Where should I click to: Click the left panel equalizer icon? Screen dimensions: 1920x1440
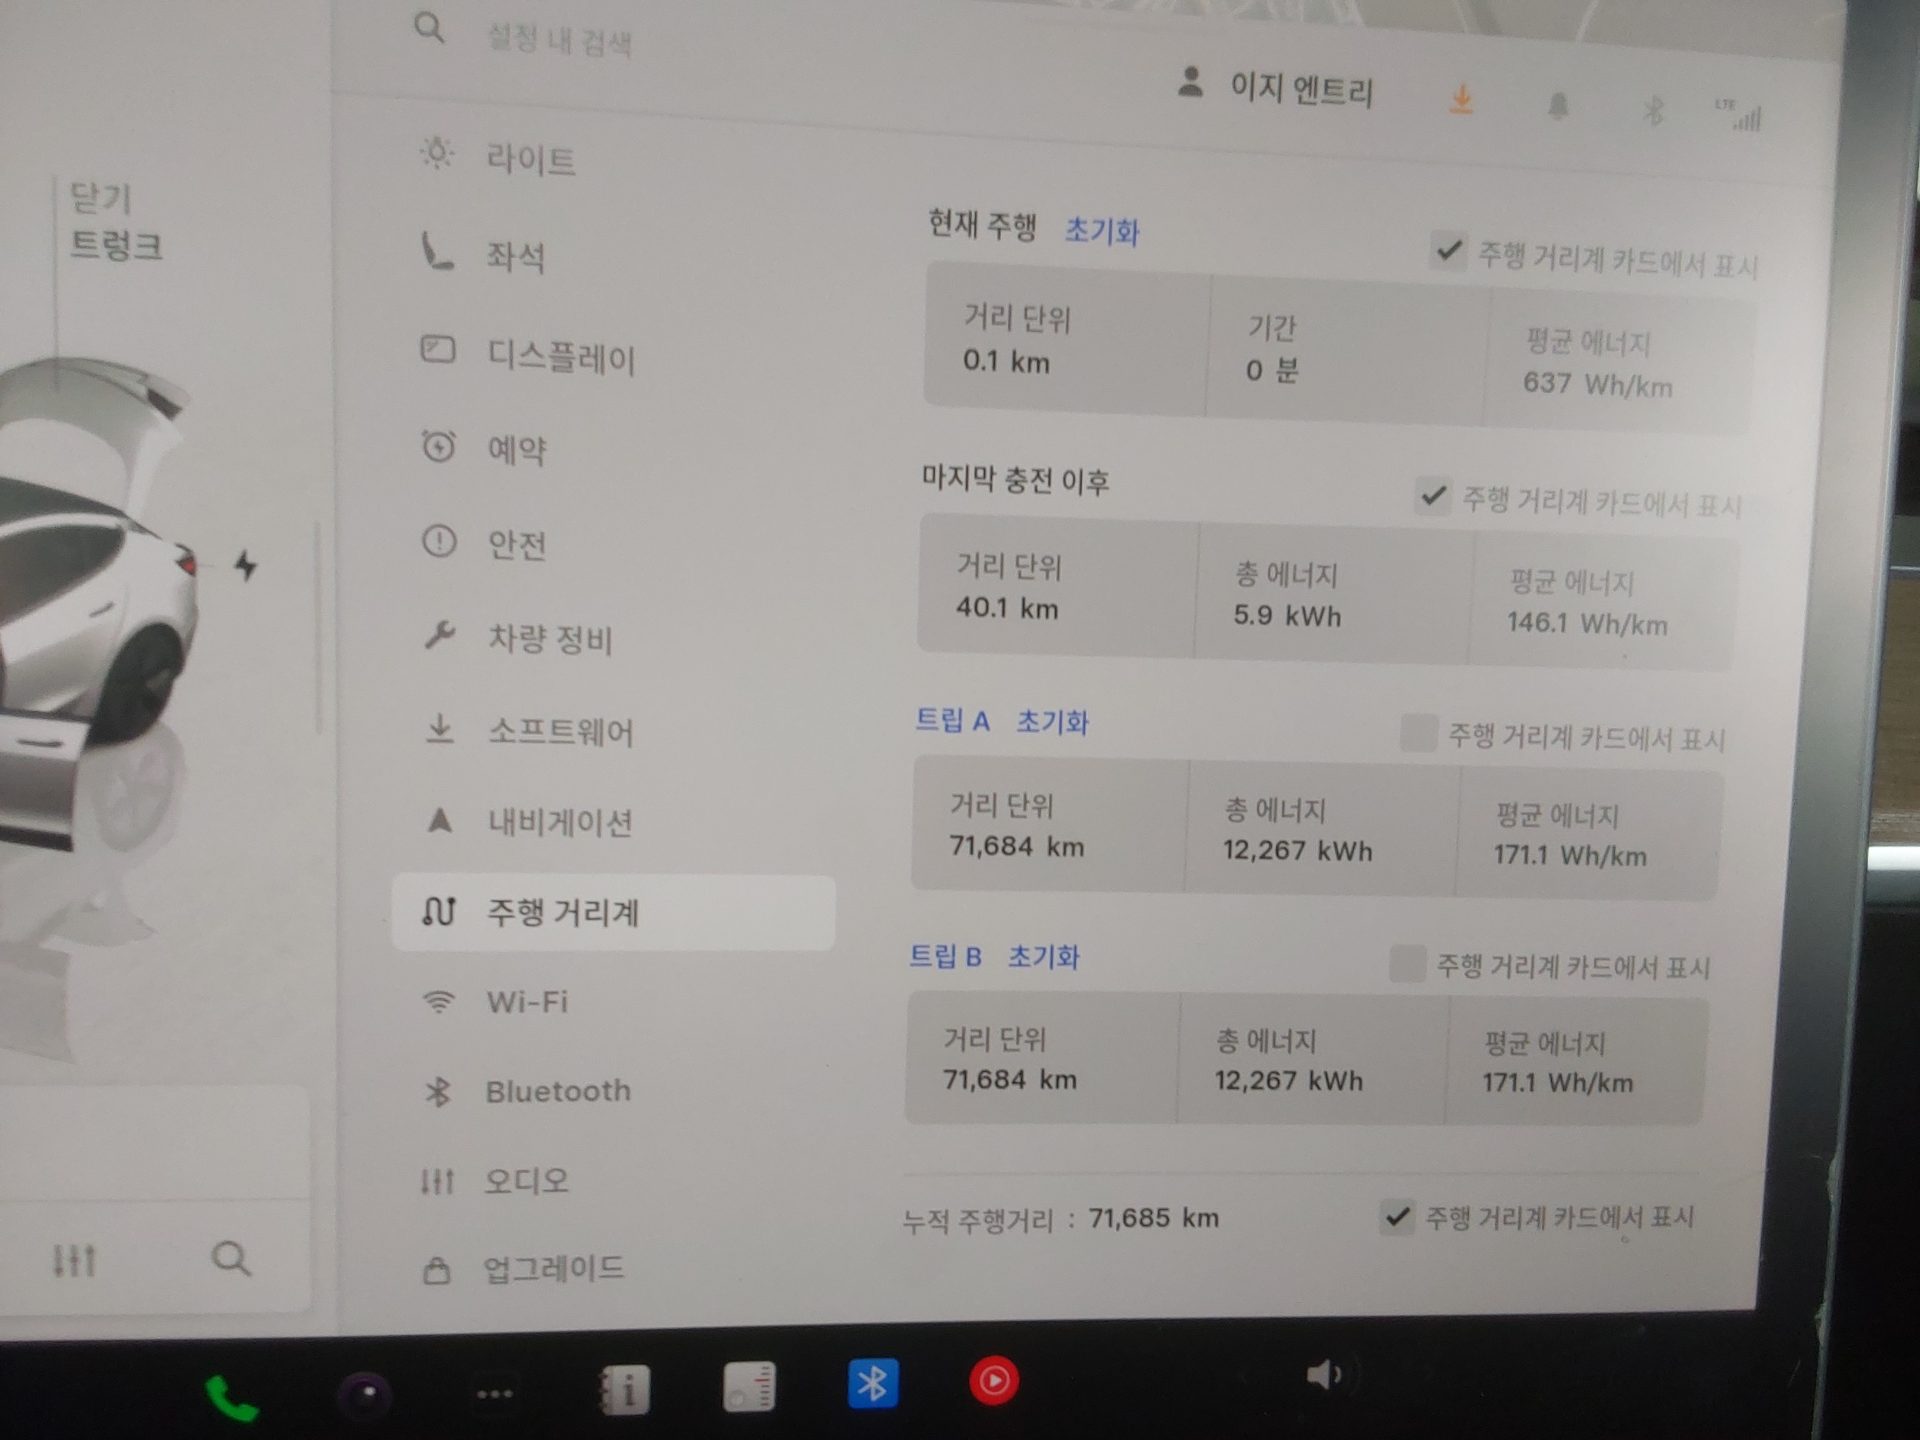pyautogui.click(x=74, y=1260)
